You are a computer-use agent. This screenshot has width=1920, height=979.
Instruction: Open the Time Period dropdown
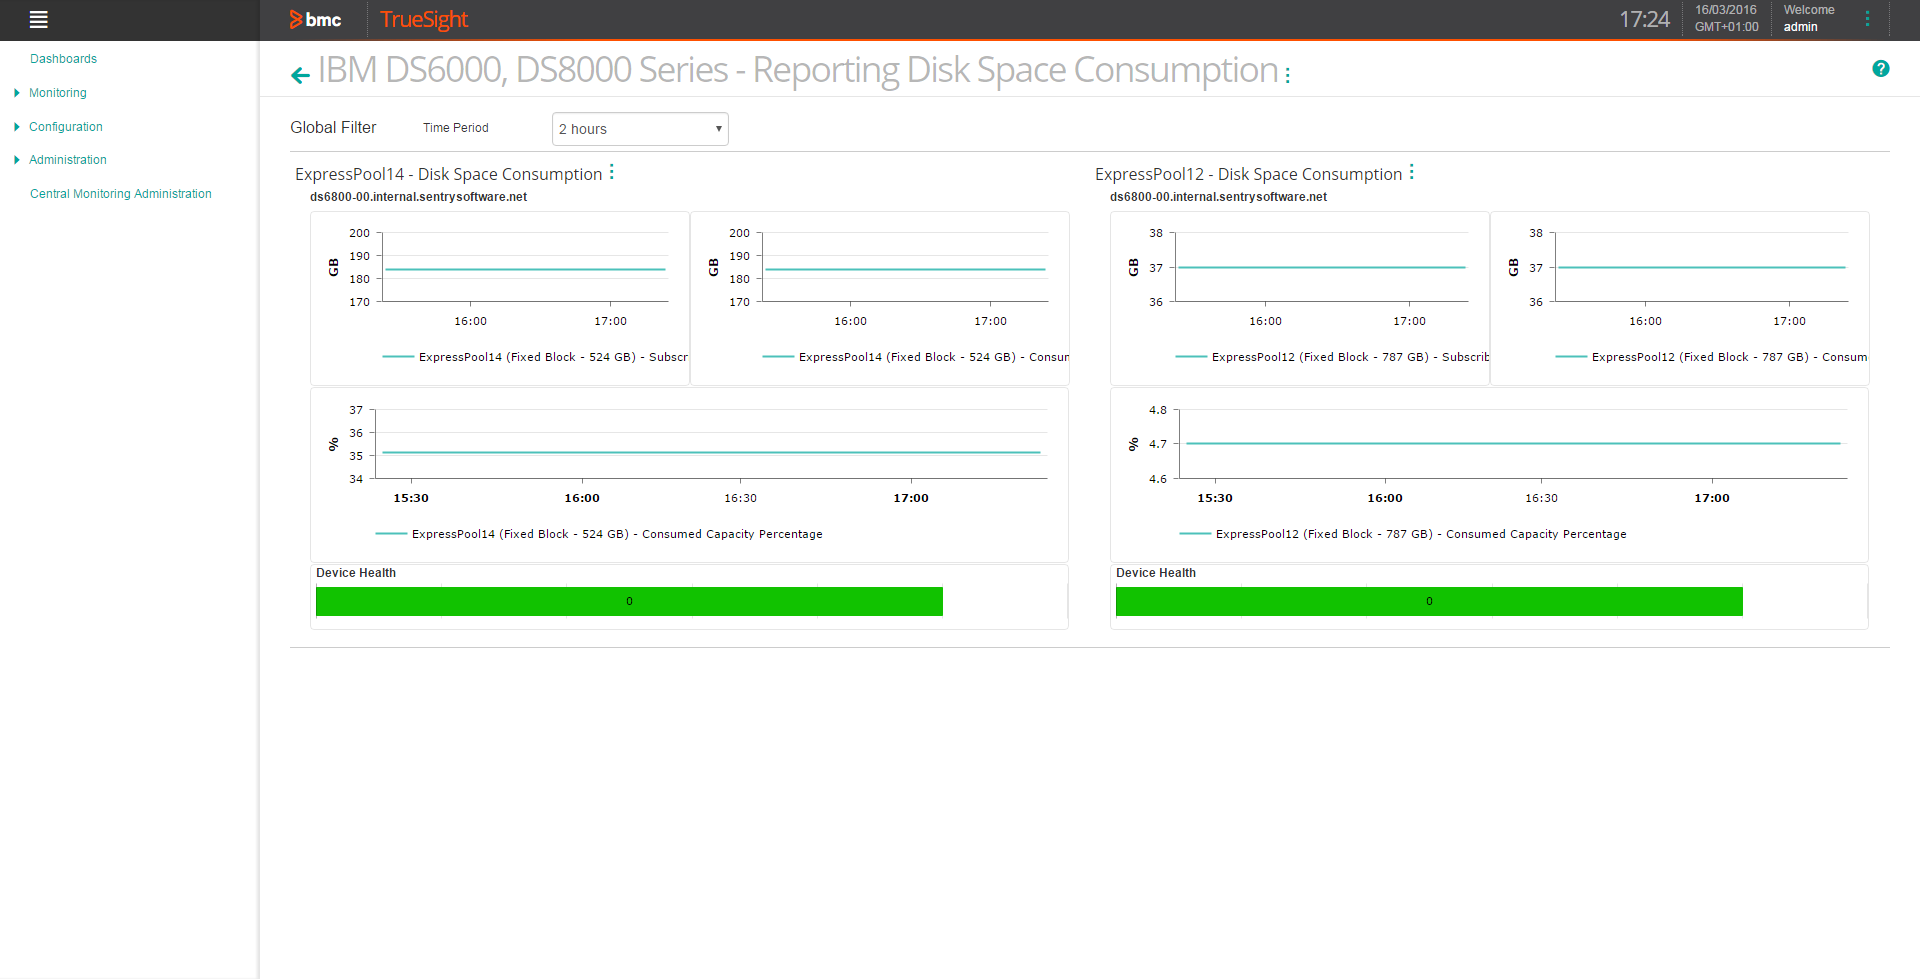(x=640, y=129)
